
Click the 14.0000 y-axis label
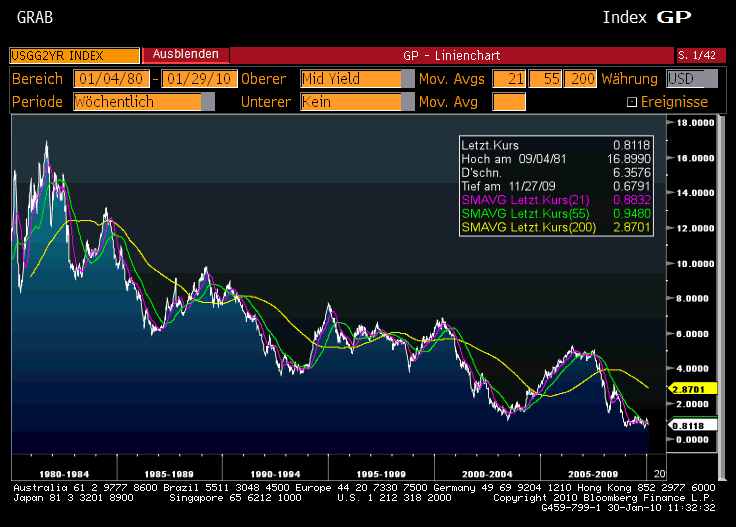[695, 193]
